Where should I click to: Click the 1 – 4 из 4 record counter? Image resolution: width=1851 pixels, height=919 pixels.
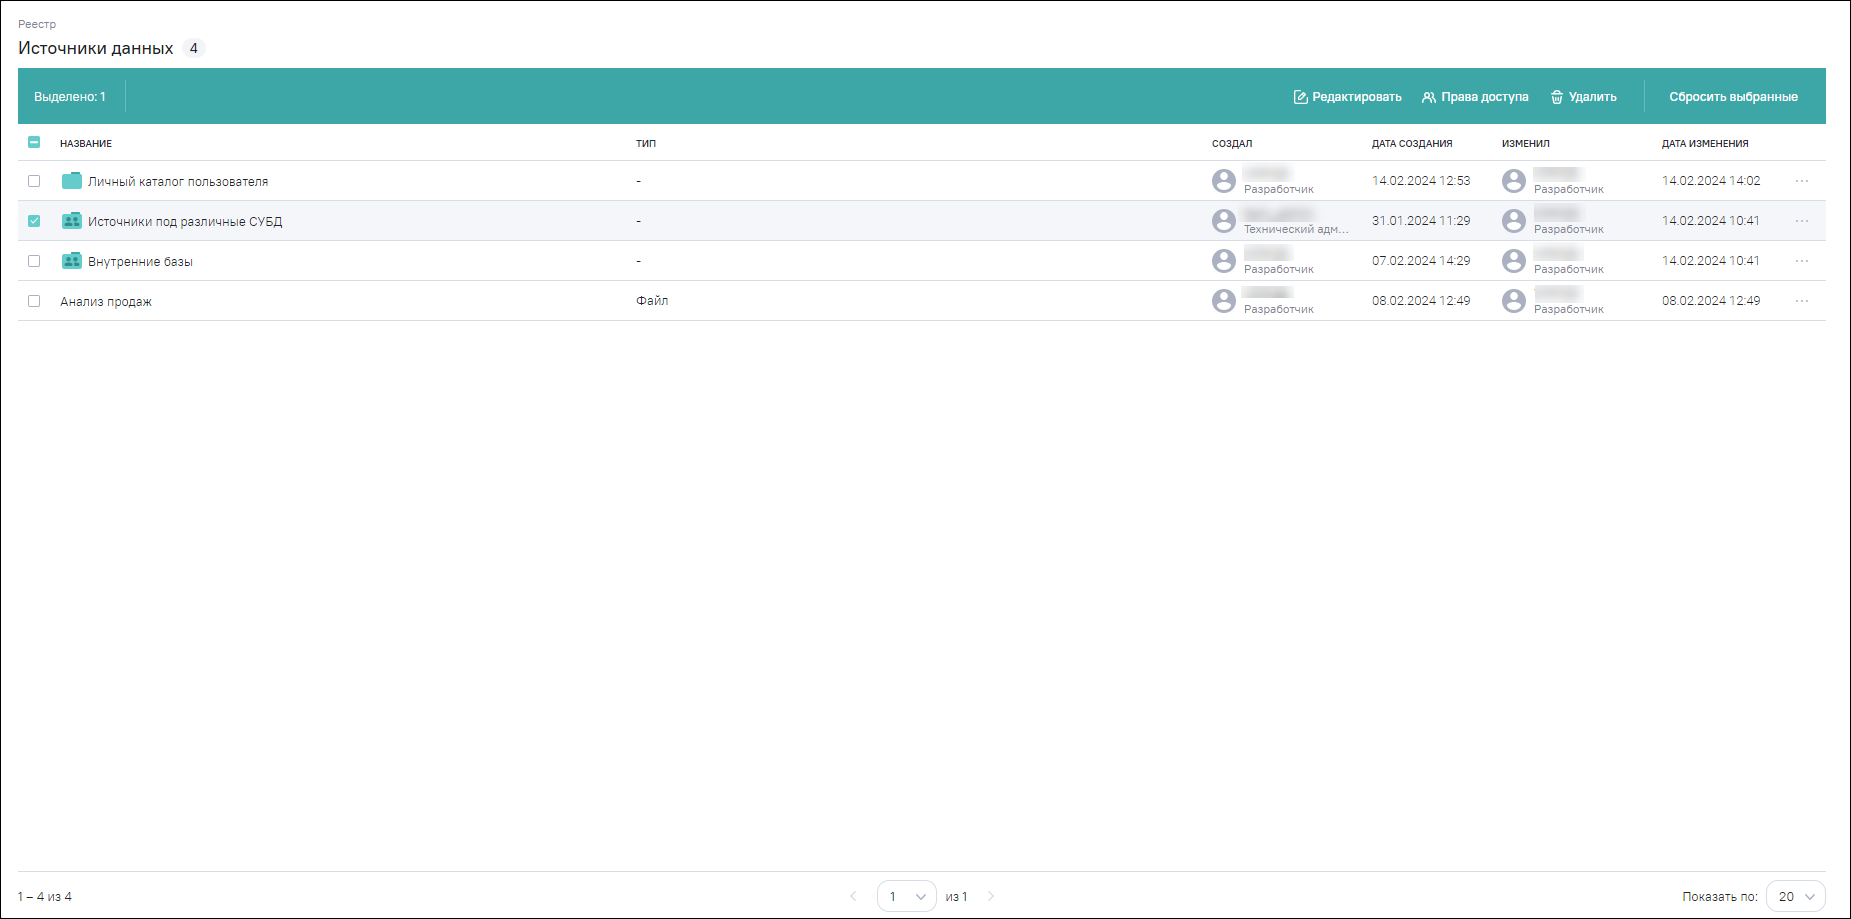(45, 897)
